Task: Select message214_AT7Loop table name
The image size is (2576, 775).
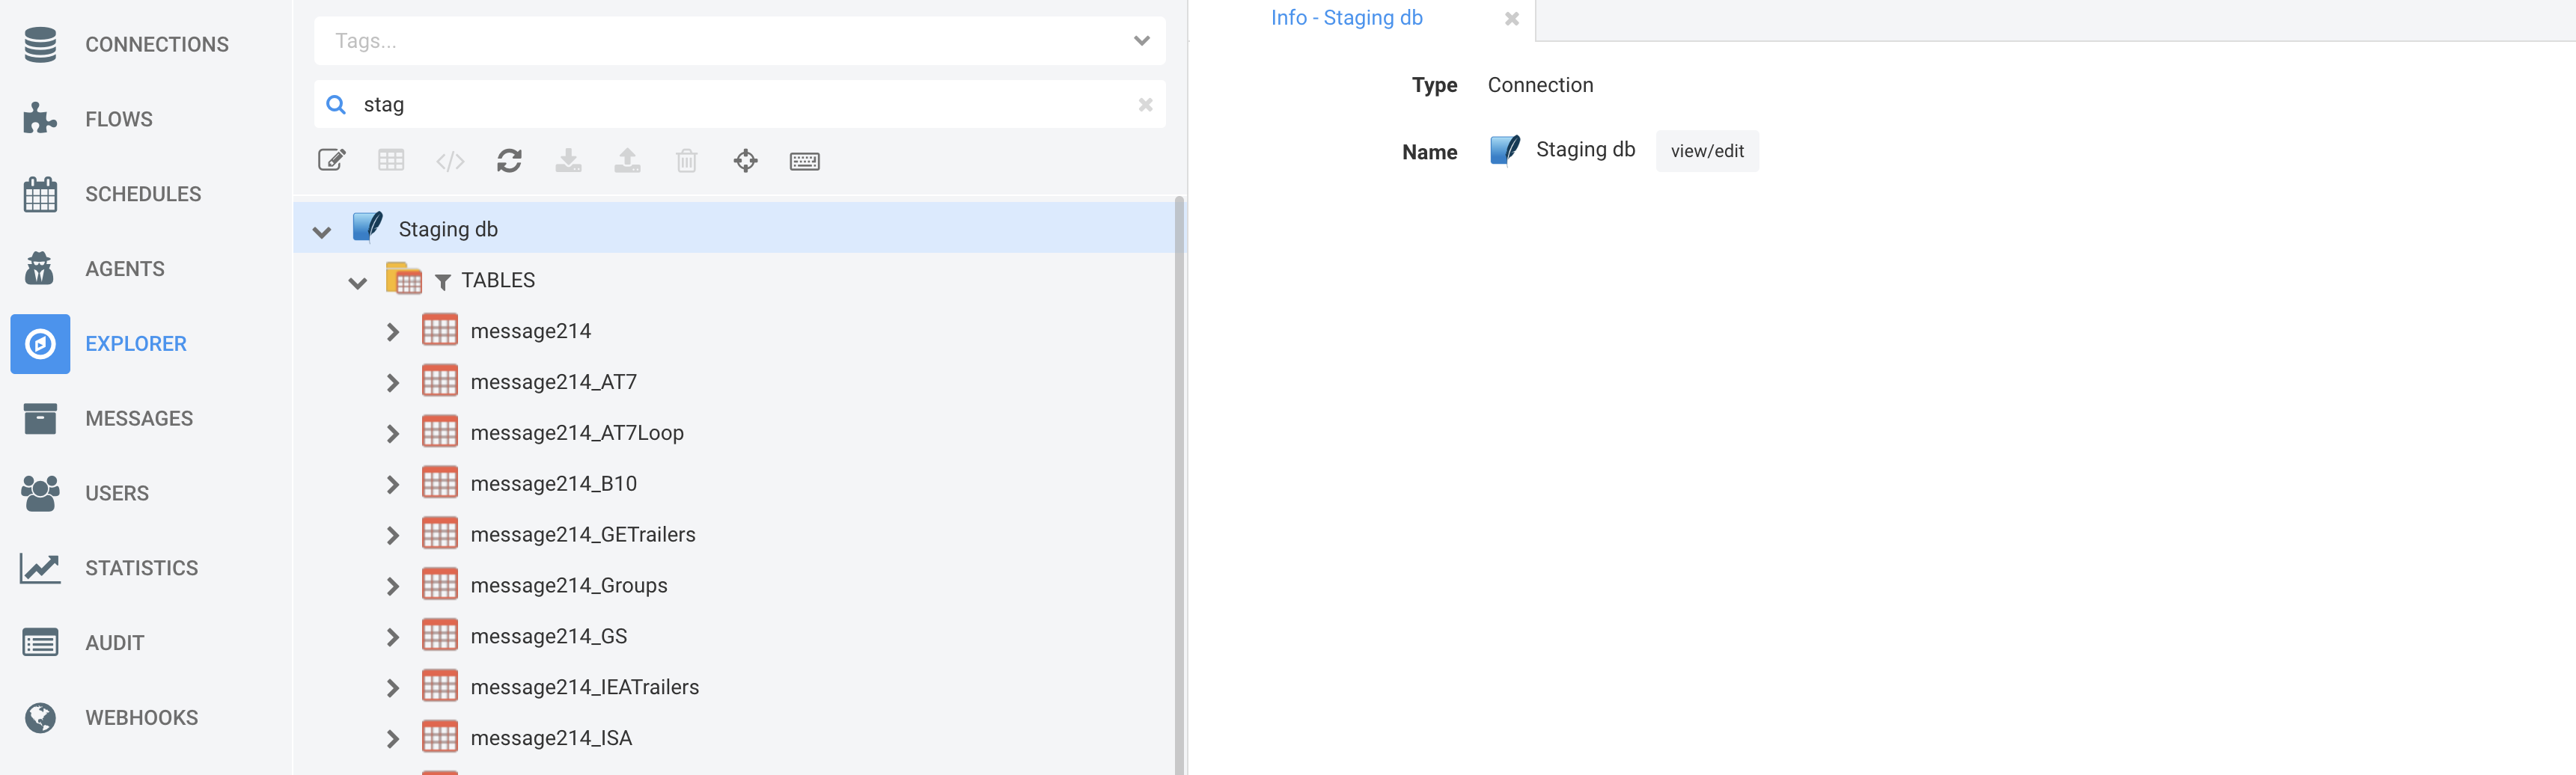Action: coord(577,433)
